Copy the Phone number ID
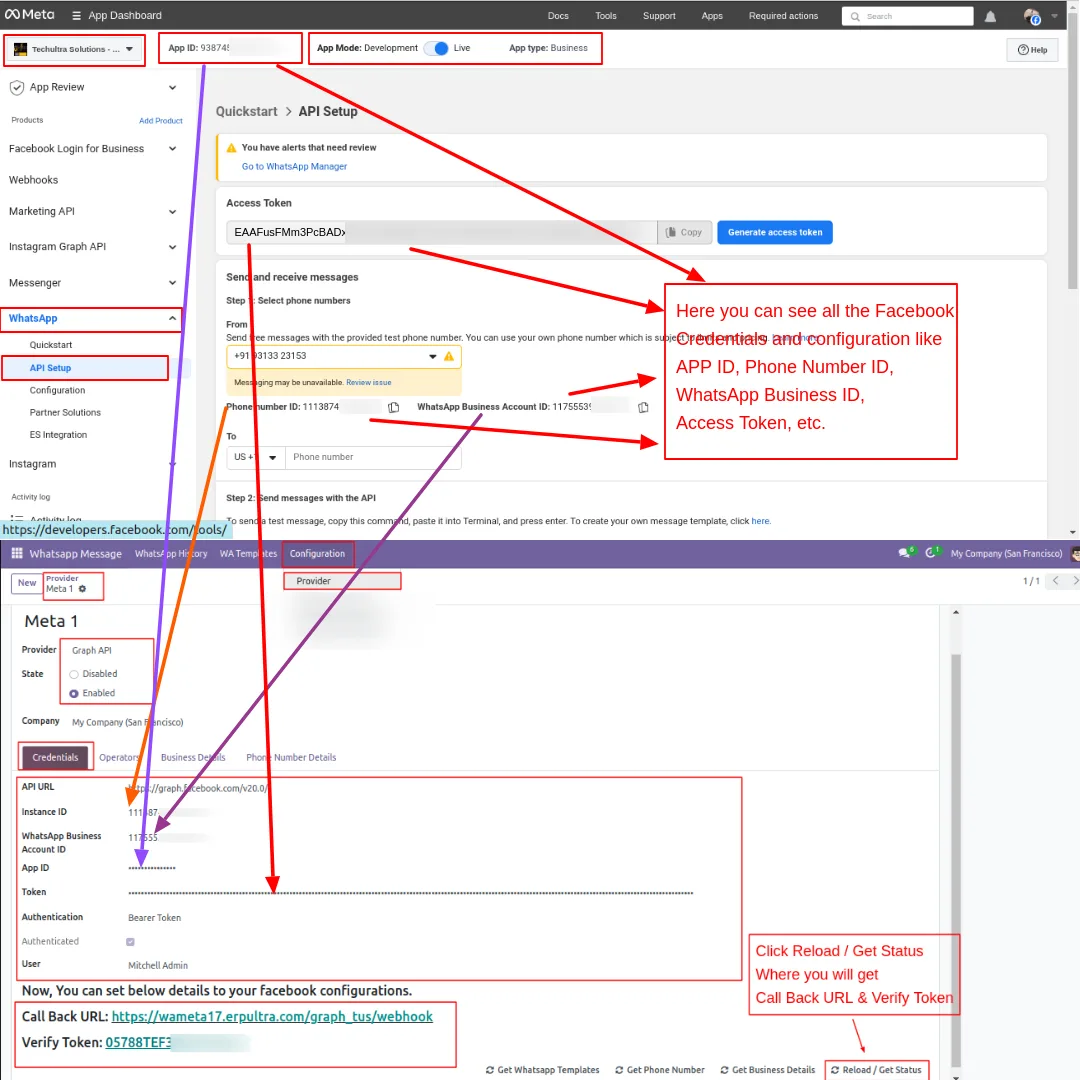Screen dimensions: 1080x1080 pos(393,408)
